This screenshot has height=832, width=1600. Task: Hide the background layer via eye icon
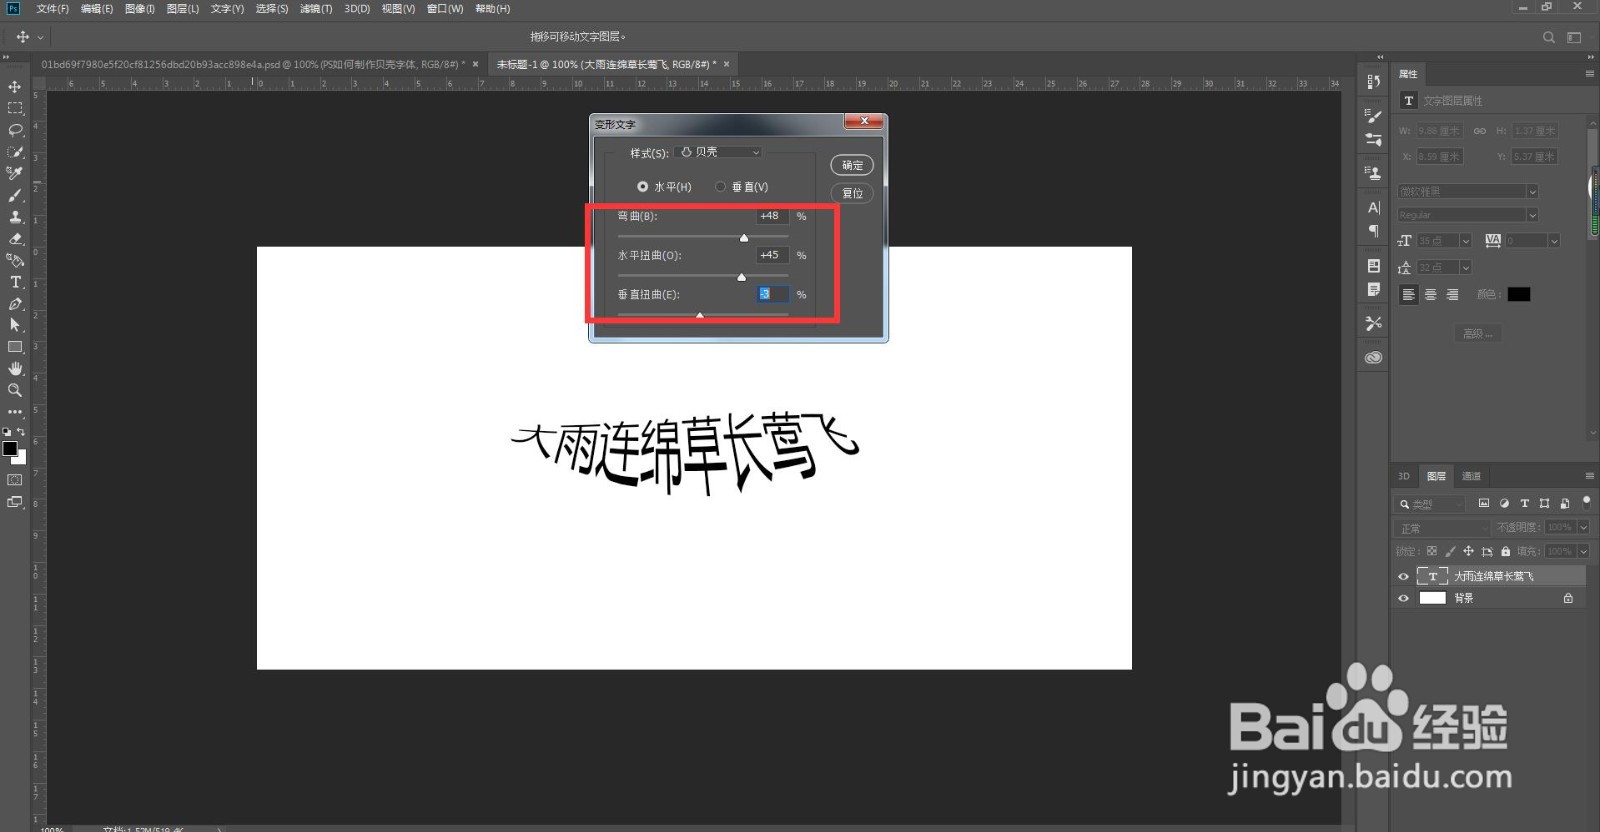point(1403,599)
